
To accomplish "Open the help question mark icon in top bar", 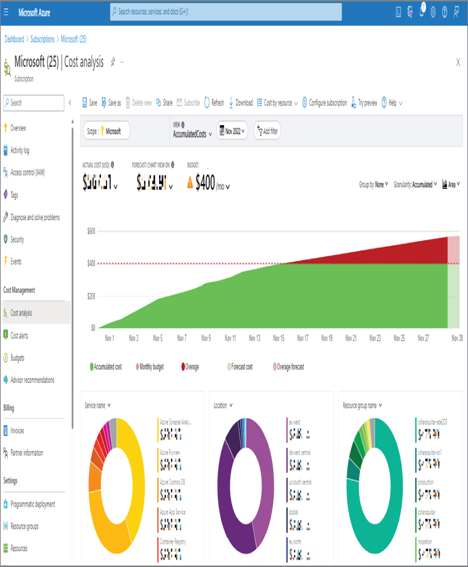I will [445, 12].
